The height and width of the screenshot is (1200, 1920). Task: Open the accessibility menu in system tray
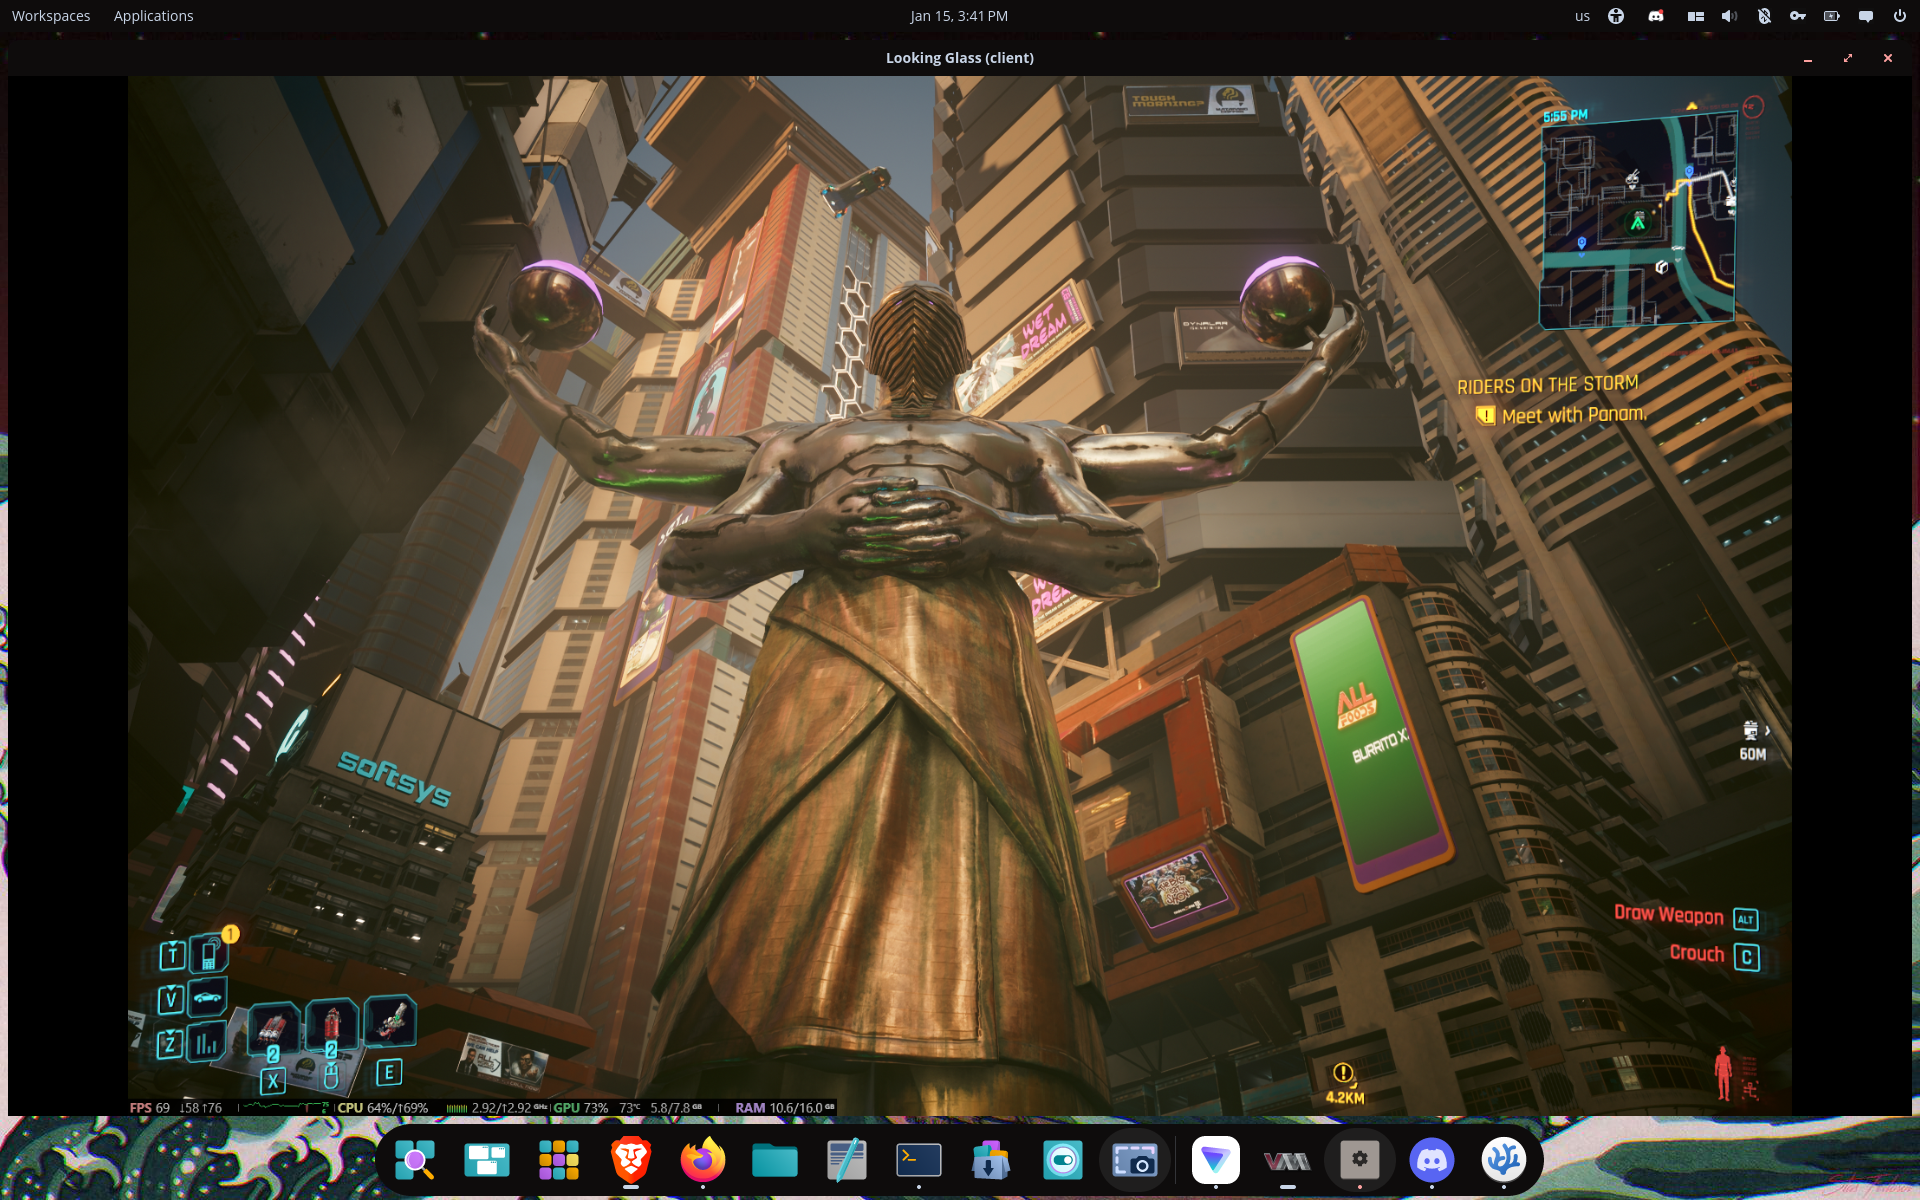(x=1616, y=16)
